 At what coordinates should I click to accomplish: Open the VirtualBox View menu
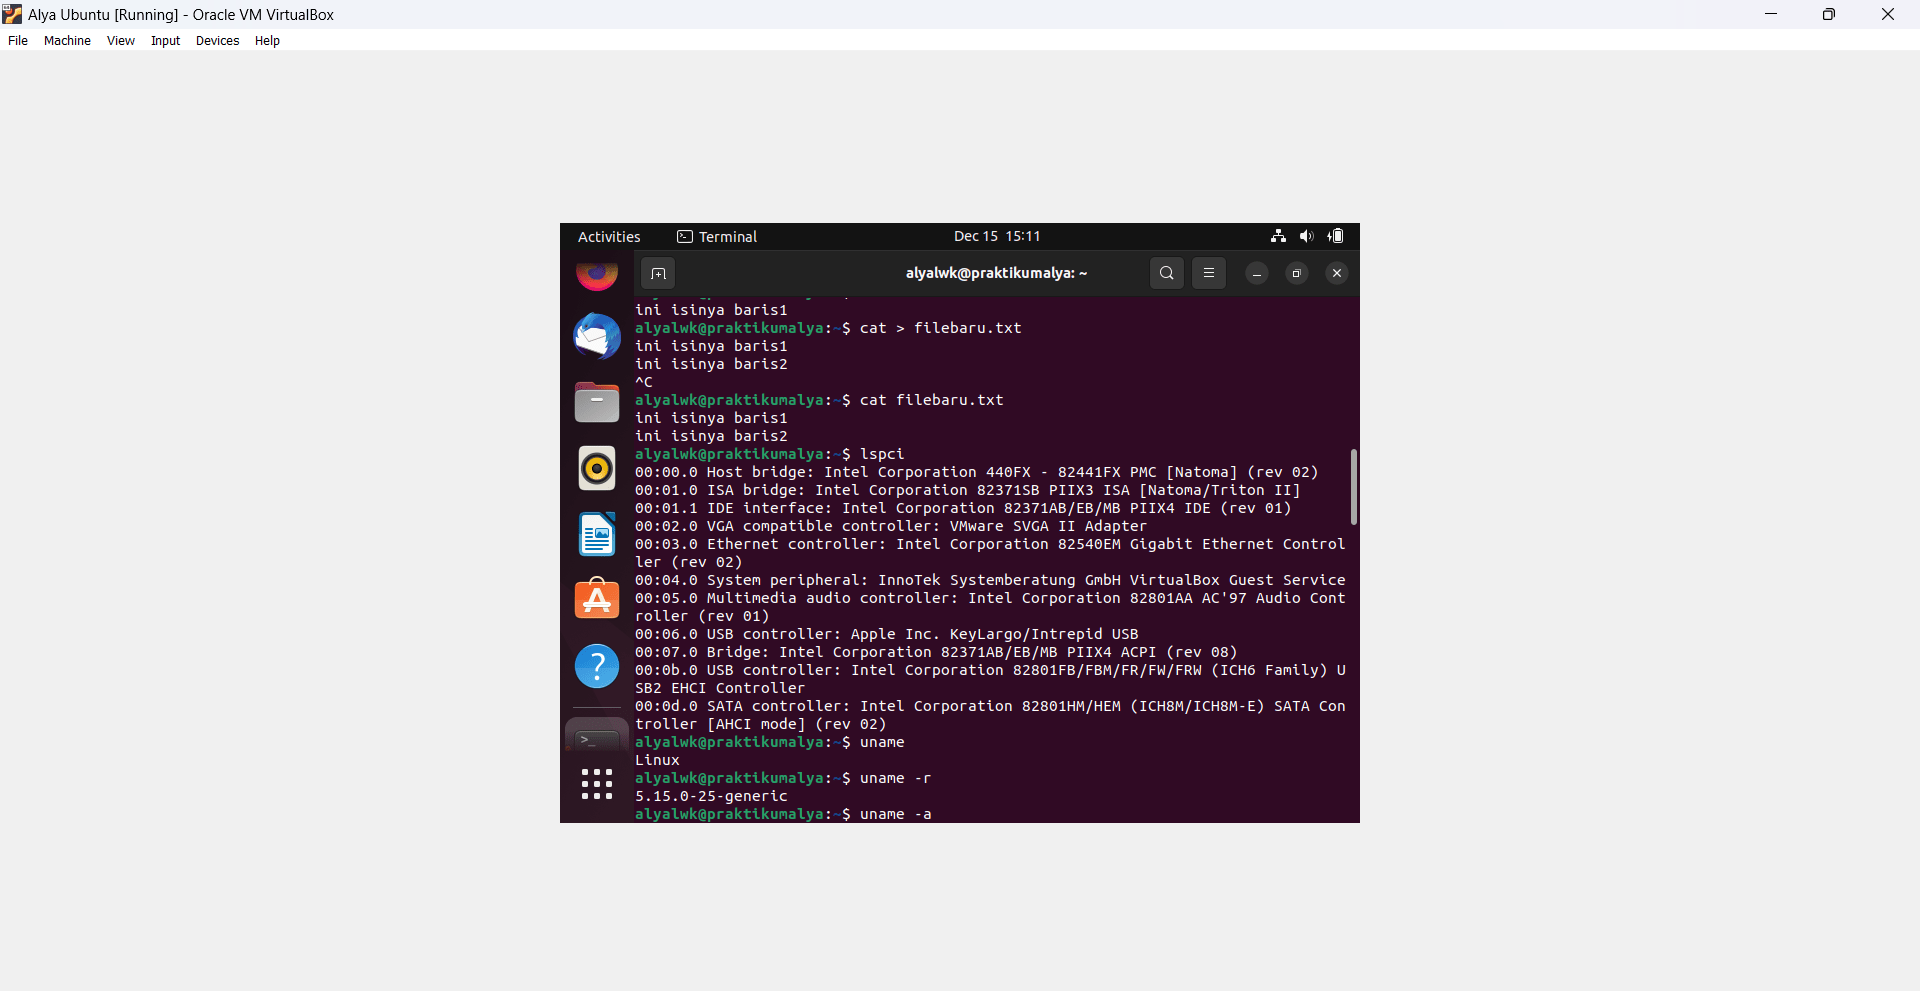(x=121, y=41)
